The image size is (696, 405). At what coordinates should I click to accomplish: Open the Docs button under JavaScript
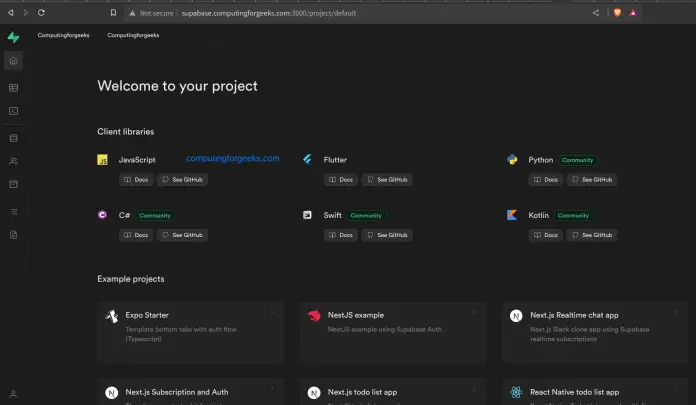(137, 180)
